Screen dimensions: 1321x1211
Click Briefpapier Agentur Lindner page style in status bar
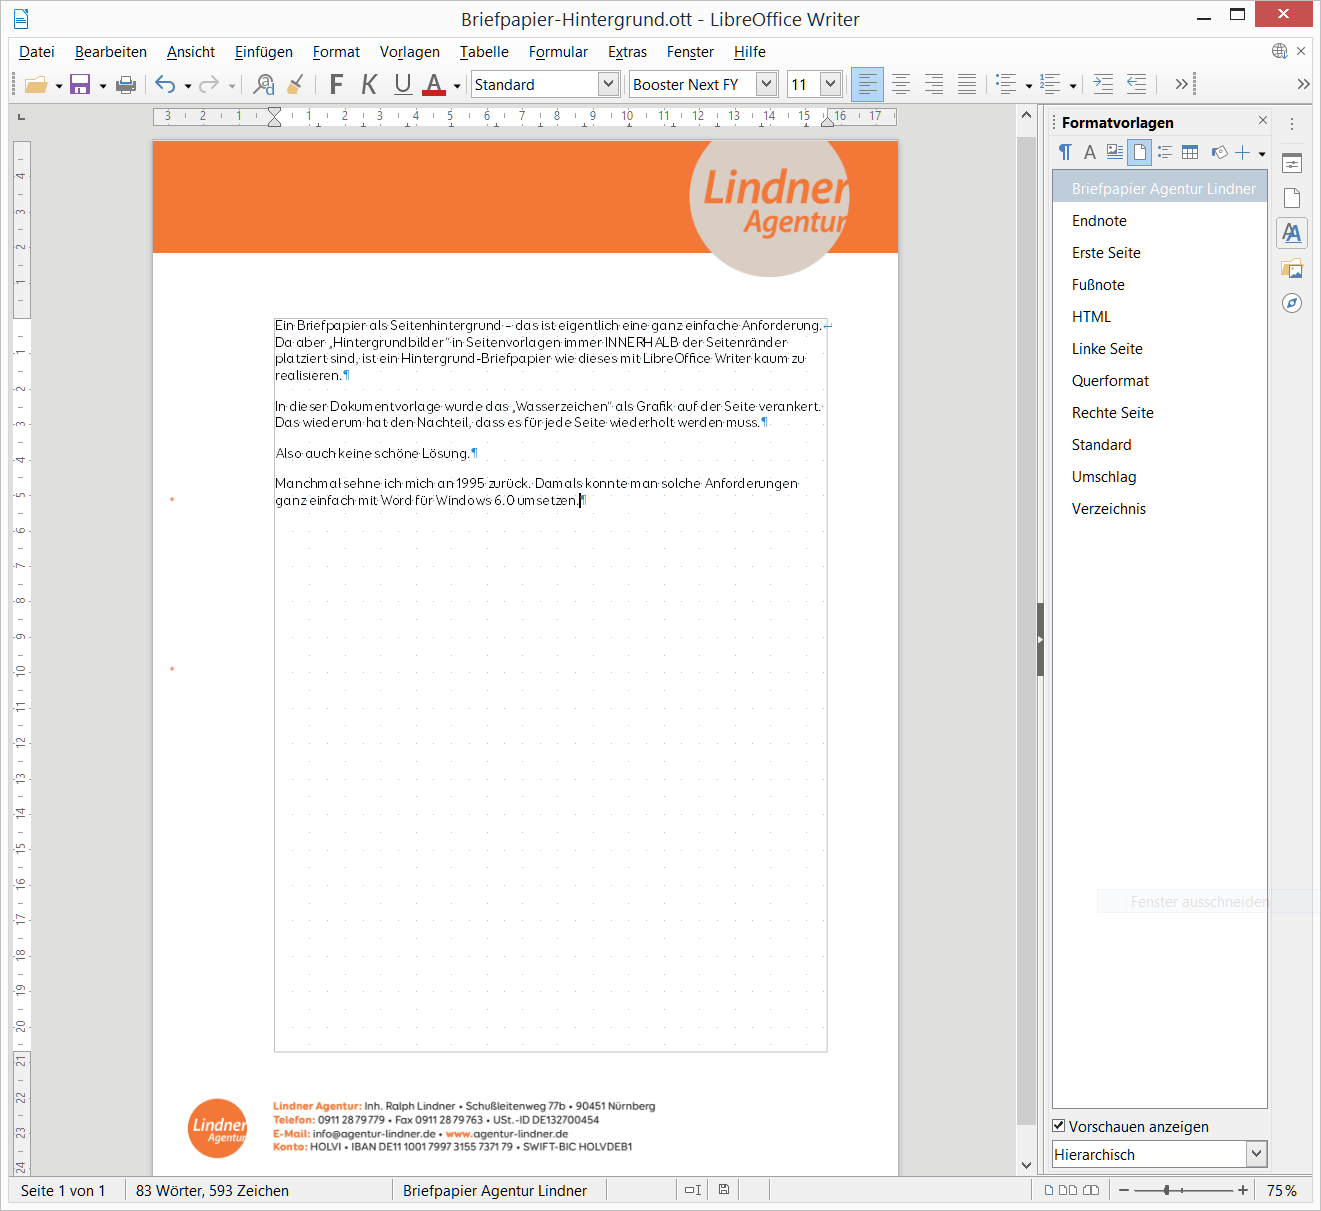coord(495,1190)
